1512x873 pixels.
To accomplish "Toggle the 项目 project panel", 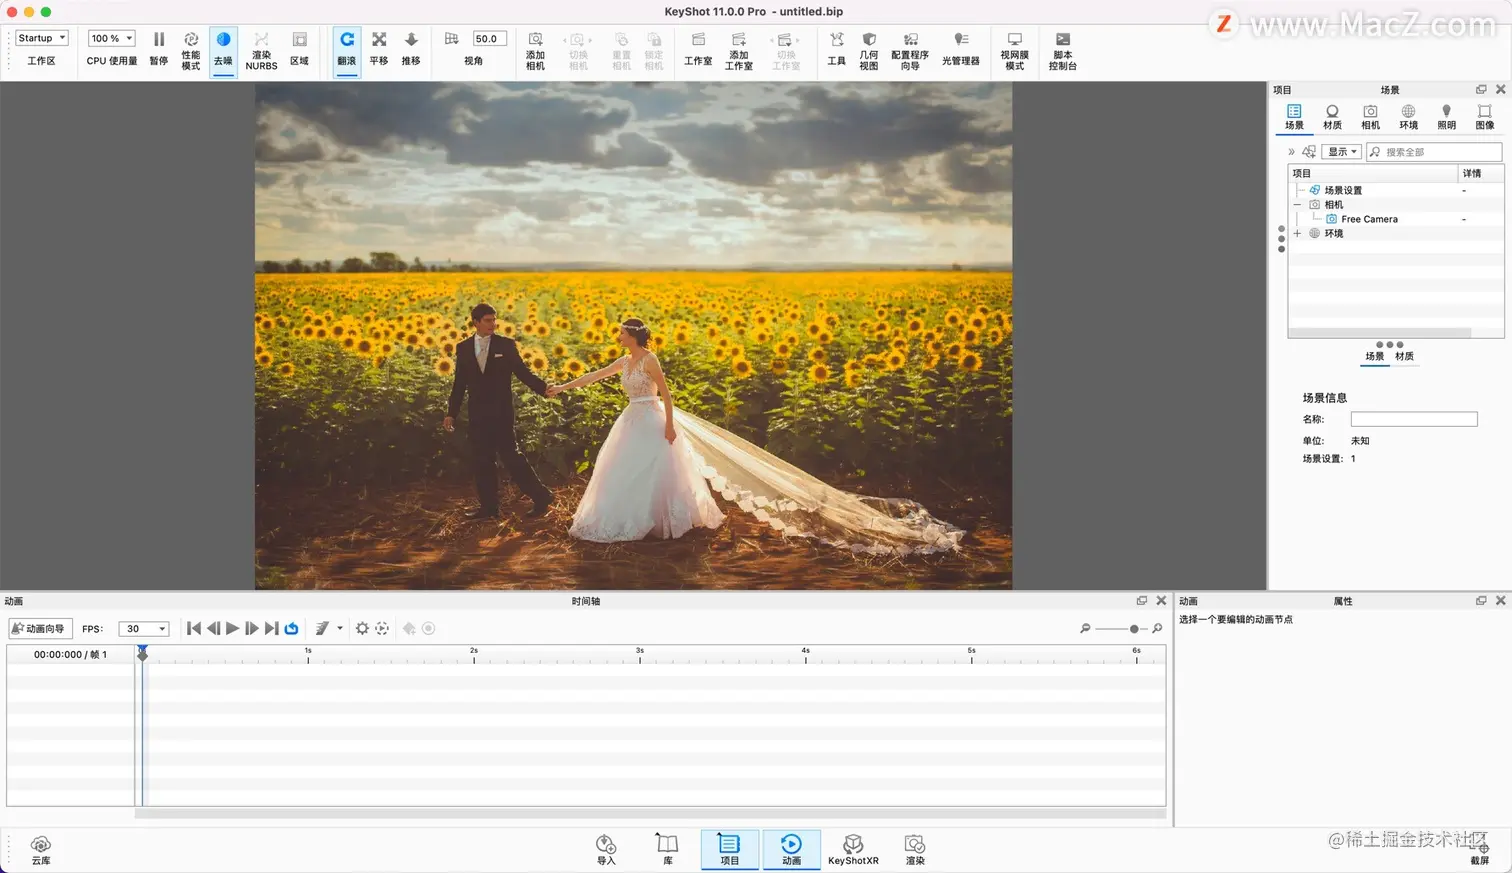I will [x=730, y=850].
